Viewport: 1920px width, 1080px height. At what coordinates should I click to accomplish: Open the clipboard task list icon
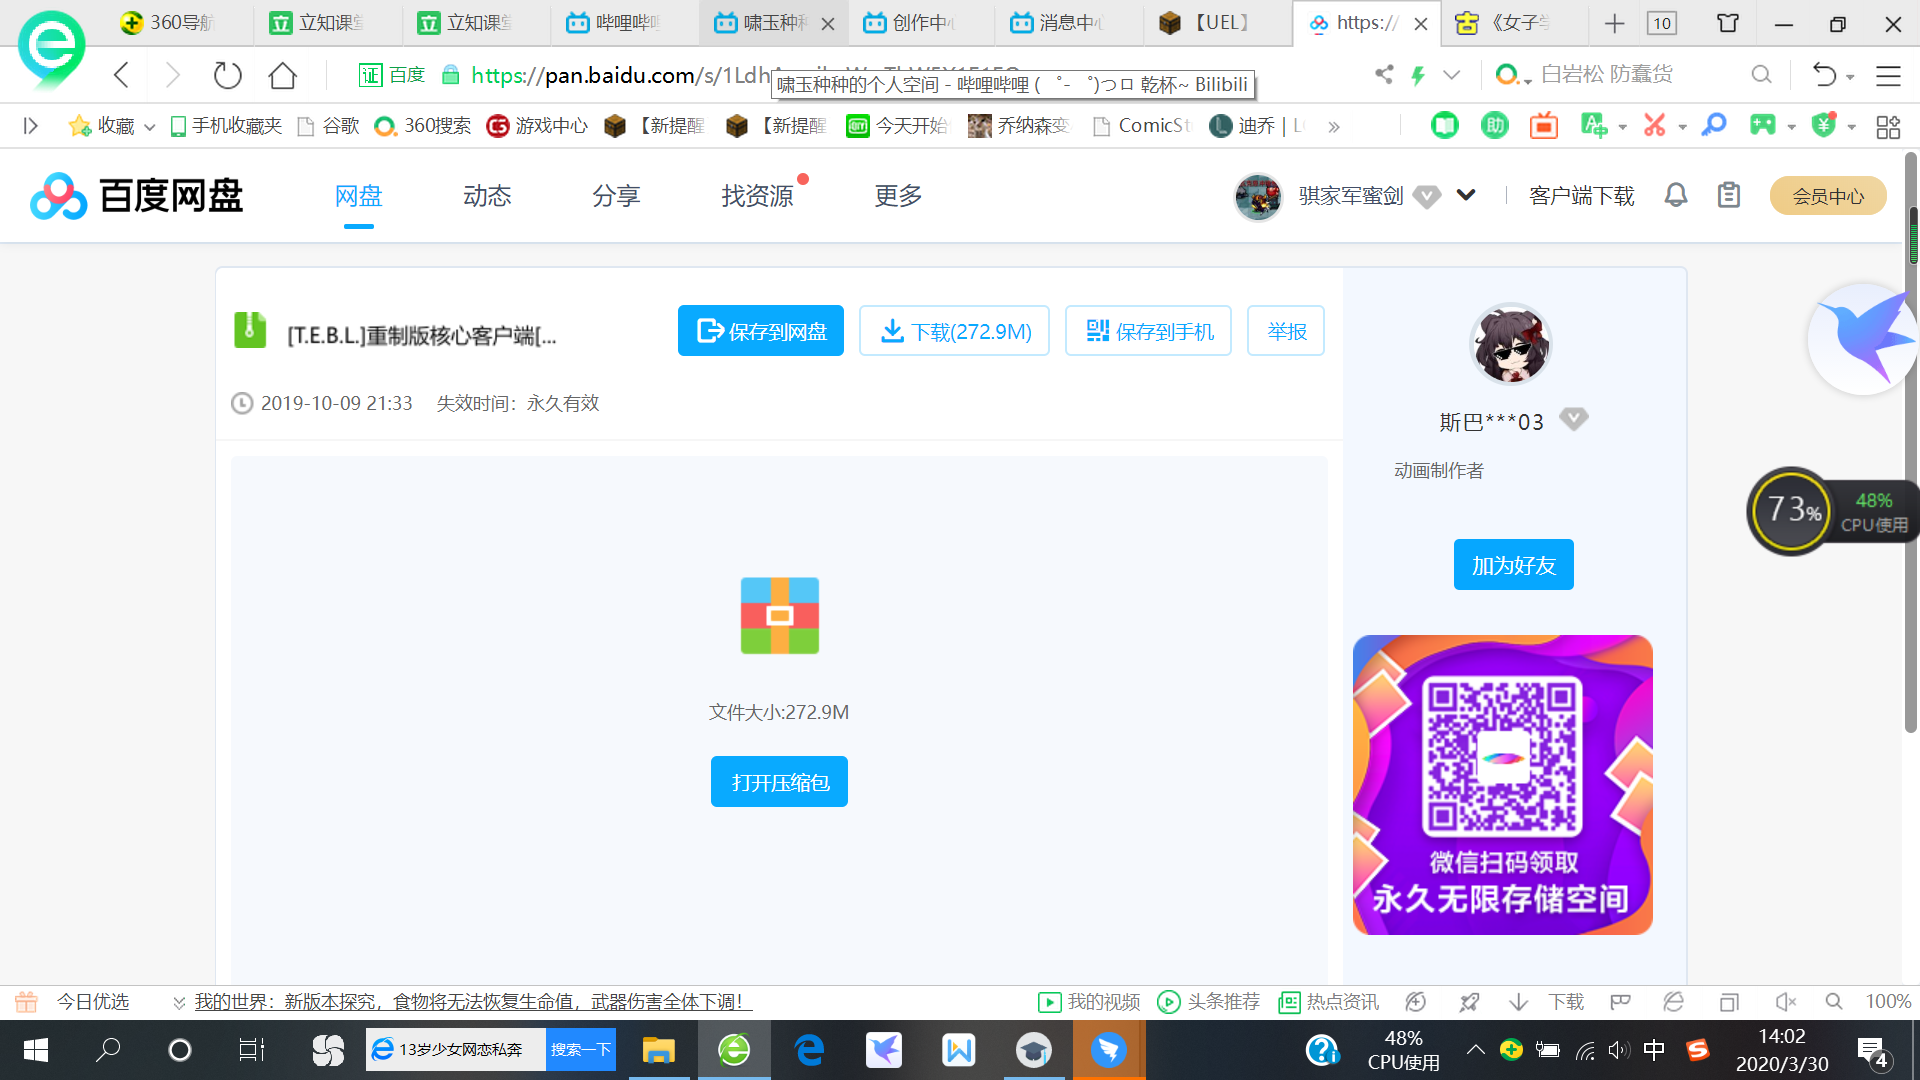click(x=1729, y=195)
